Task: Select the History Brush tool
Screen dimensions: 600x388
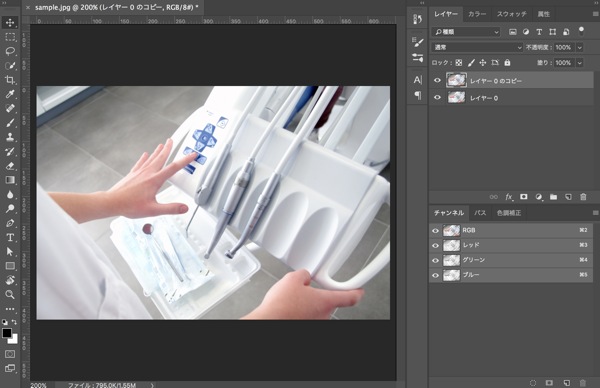Action: pyautogui.click(x=10, y=152)
